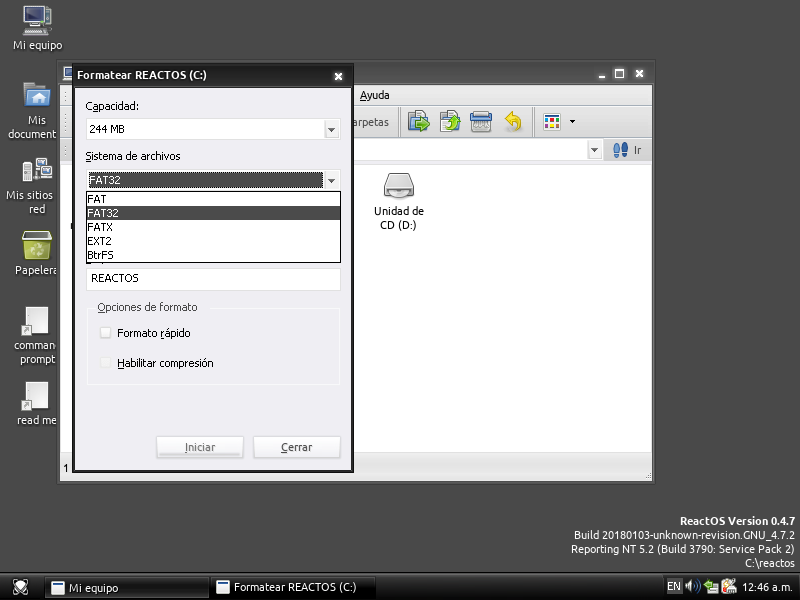
Task: Click the selected FAT32 combo box field
Action: pos(205,180)
